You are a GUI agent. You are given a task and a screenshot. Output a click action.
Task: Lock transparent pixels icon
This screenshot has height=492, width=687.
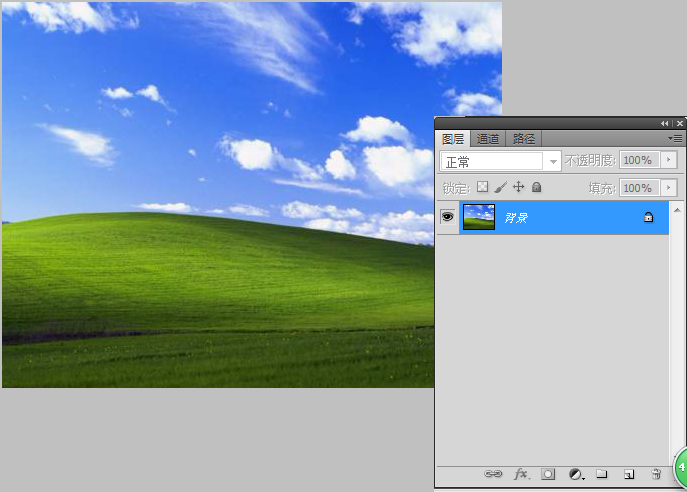point(482,187)
